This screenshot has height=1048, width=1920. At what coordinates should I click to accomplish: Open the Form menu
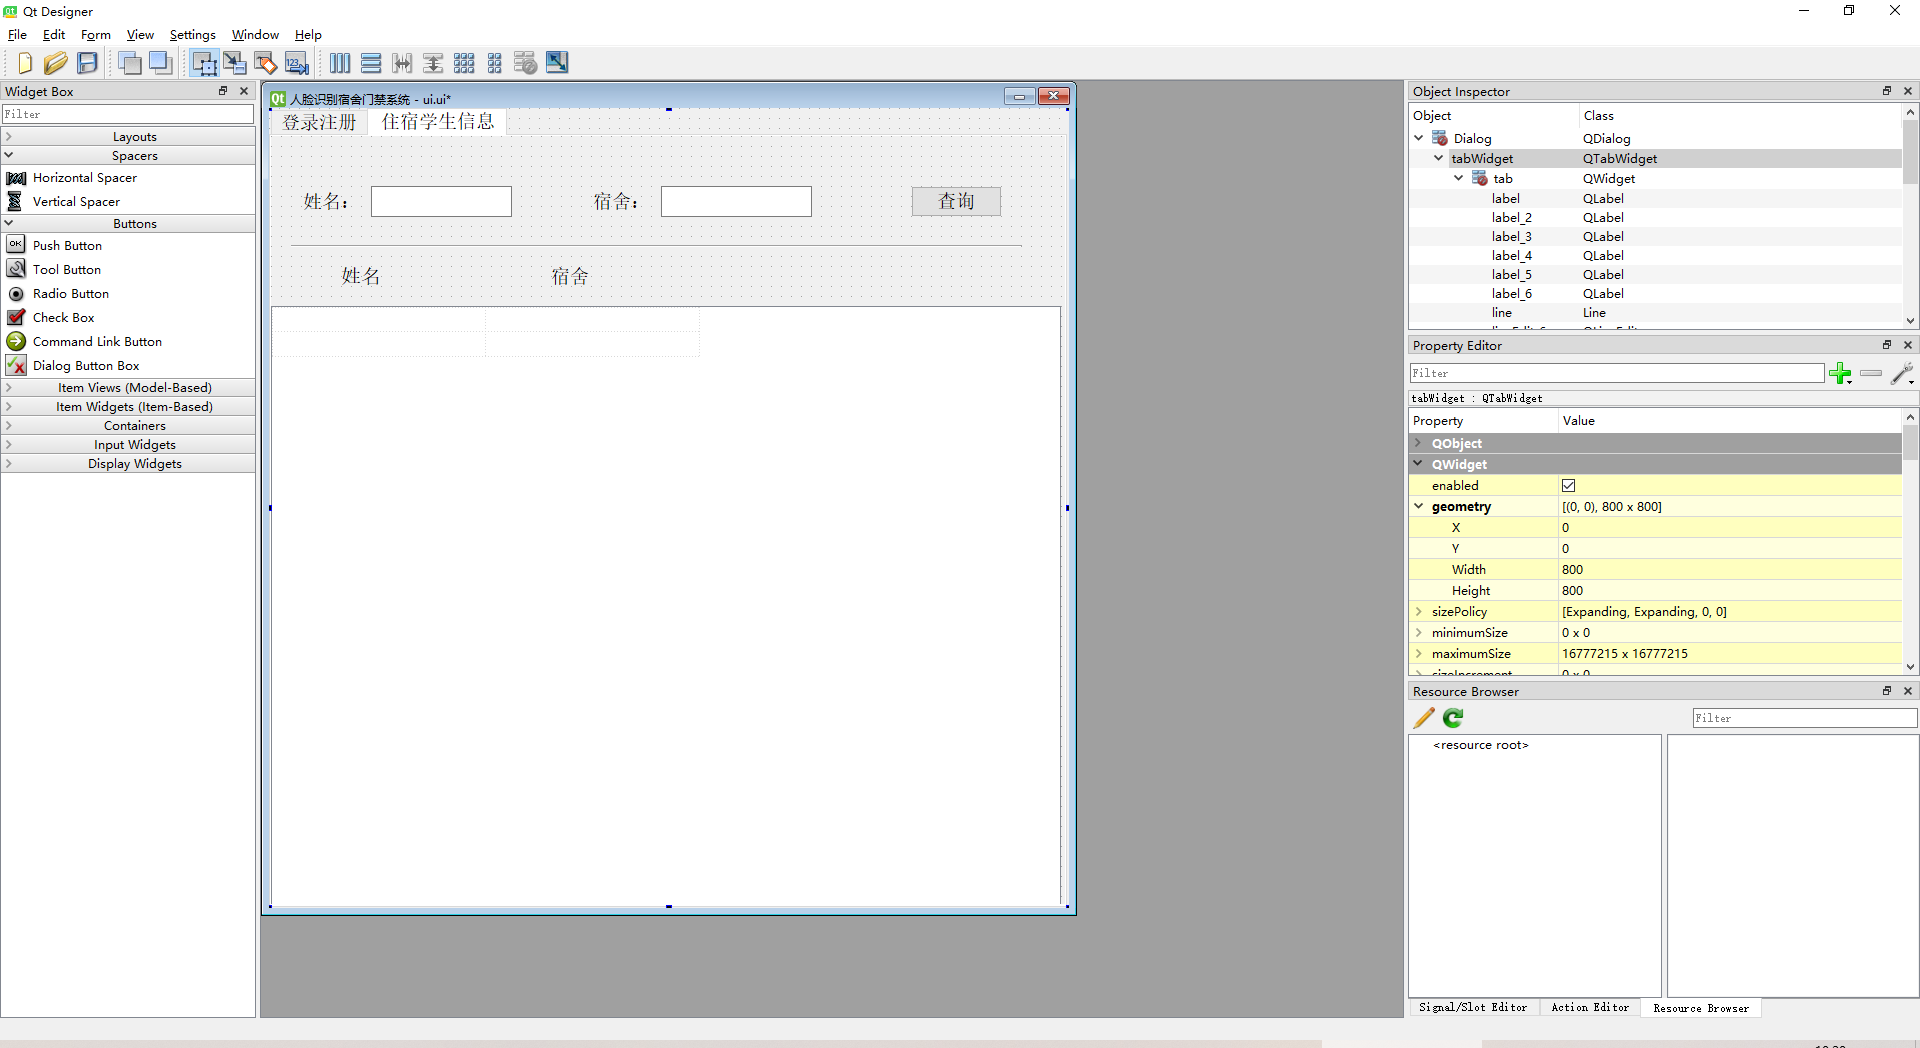tap(96, 35)
